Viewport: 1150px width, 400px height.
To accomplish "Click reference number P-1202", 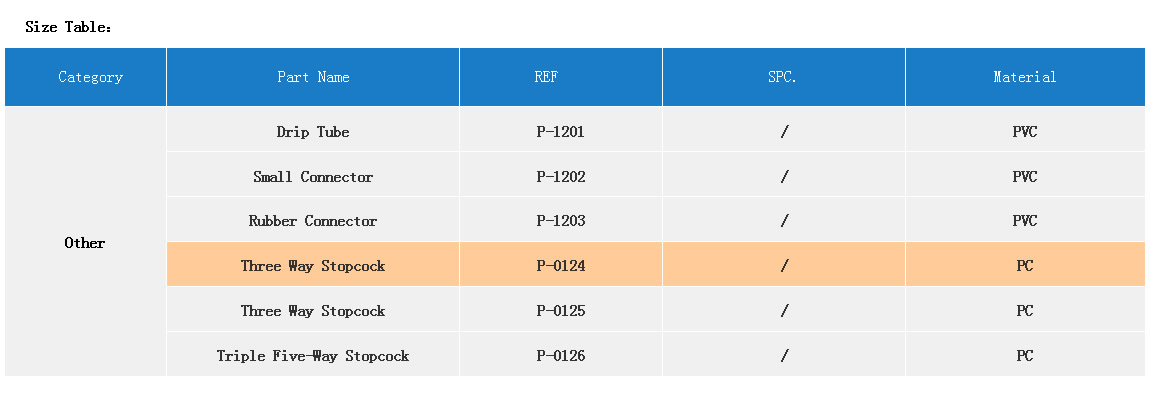I will 560,177.
